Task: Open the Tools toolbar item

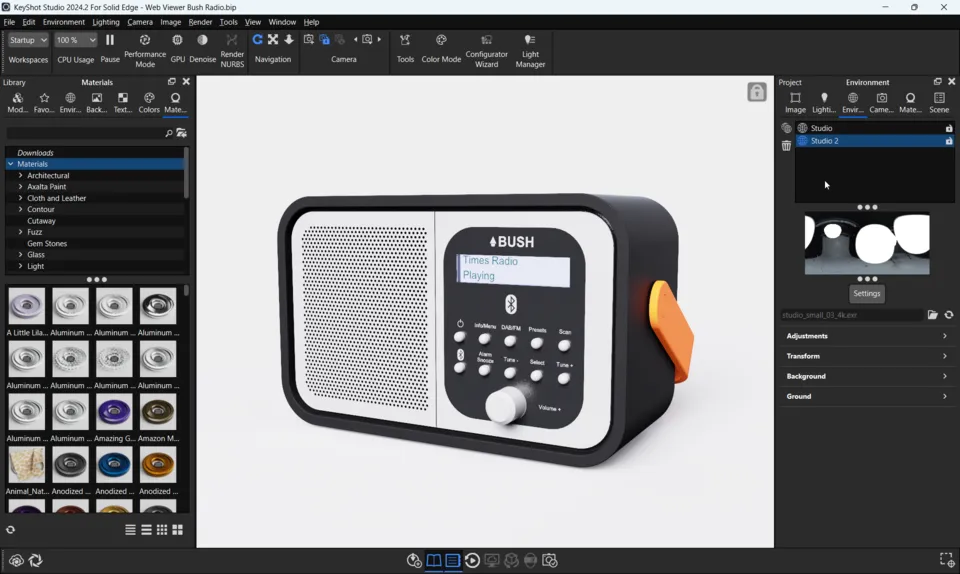Action: (405, 48)
